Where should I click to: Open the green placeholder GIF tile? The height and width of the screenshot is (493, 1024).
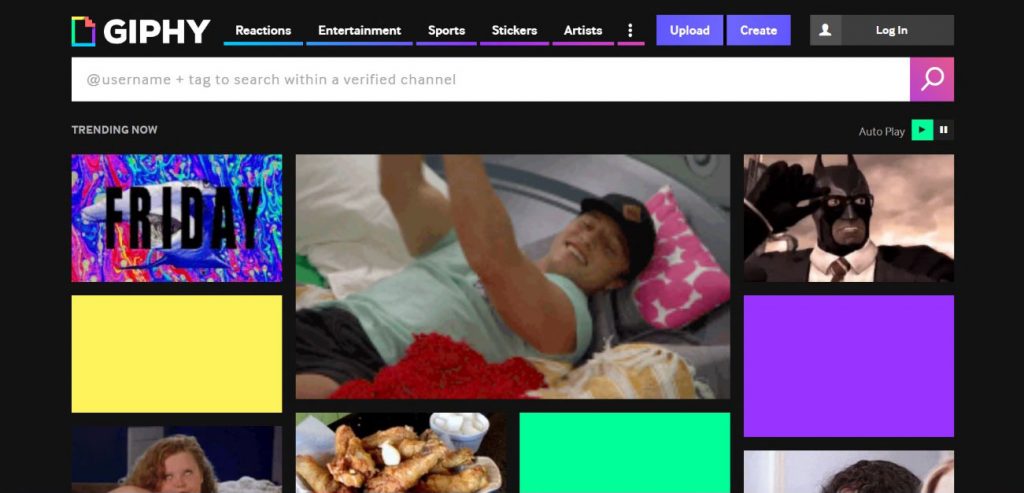point(624,453)
